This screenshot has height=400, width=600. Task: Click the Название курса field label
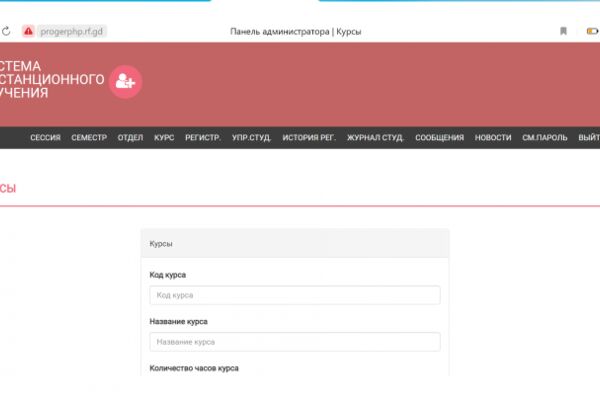(179, 322)
